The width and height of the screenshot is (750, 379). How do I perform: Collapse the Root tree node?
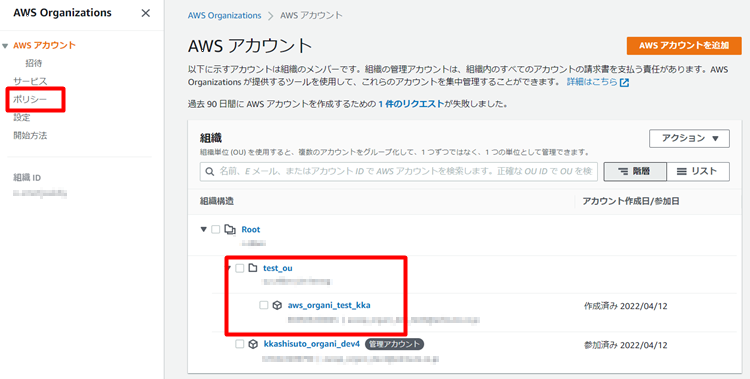coord(204,230)
